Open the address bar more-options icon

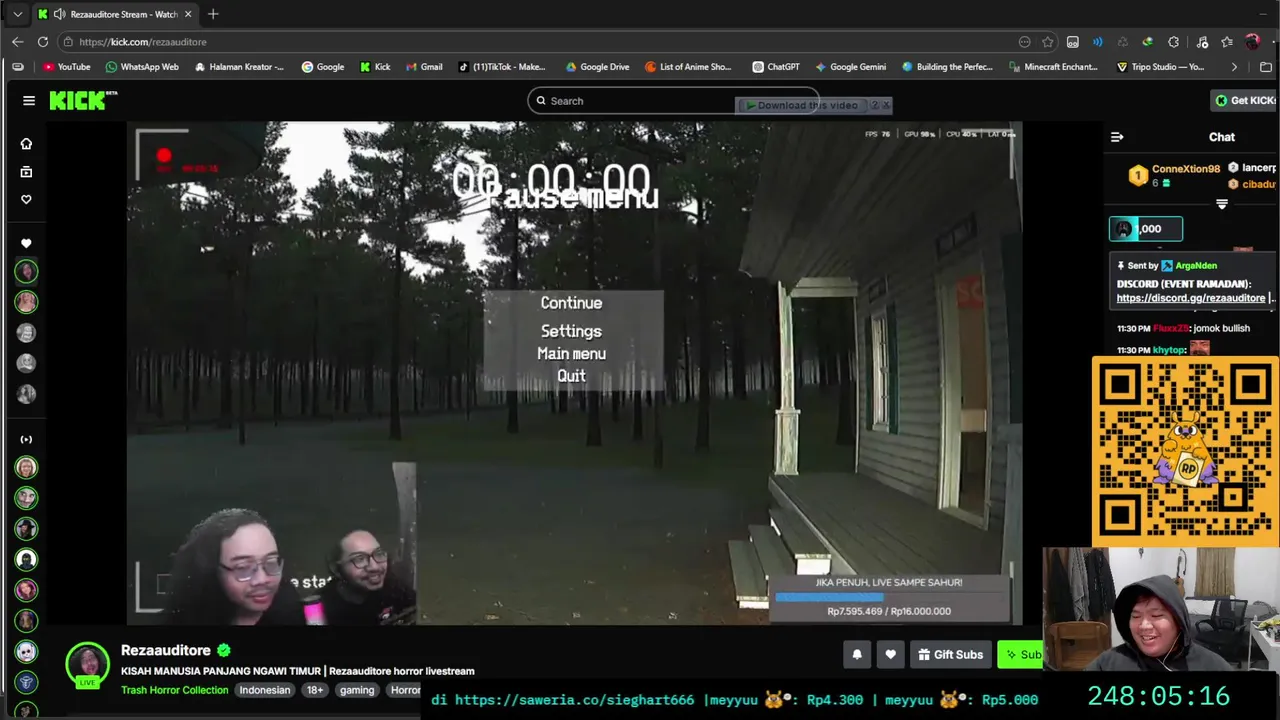(x=1024, y=42)
